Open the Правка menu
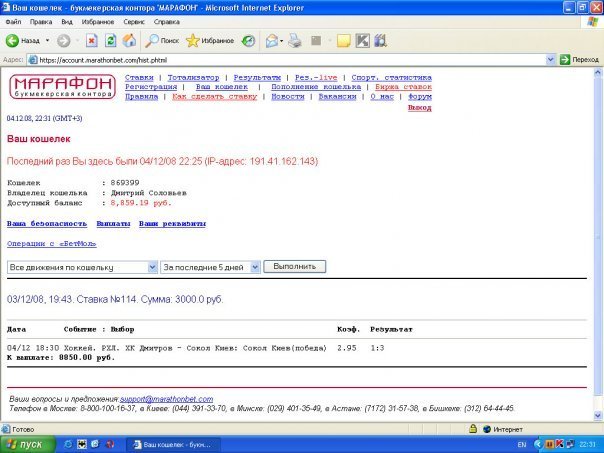Screen dimensions: 604x453 pos(41,22)
